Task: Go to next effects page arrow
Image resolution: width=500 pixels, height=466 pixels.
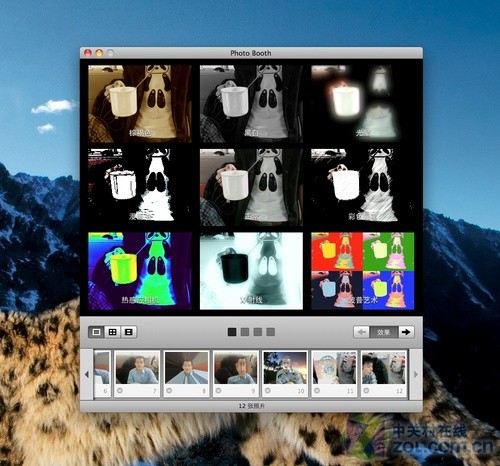Action: tap(406, 332)
